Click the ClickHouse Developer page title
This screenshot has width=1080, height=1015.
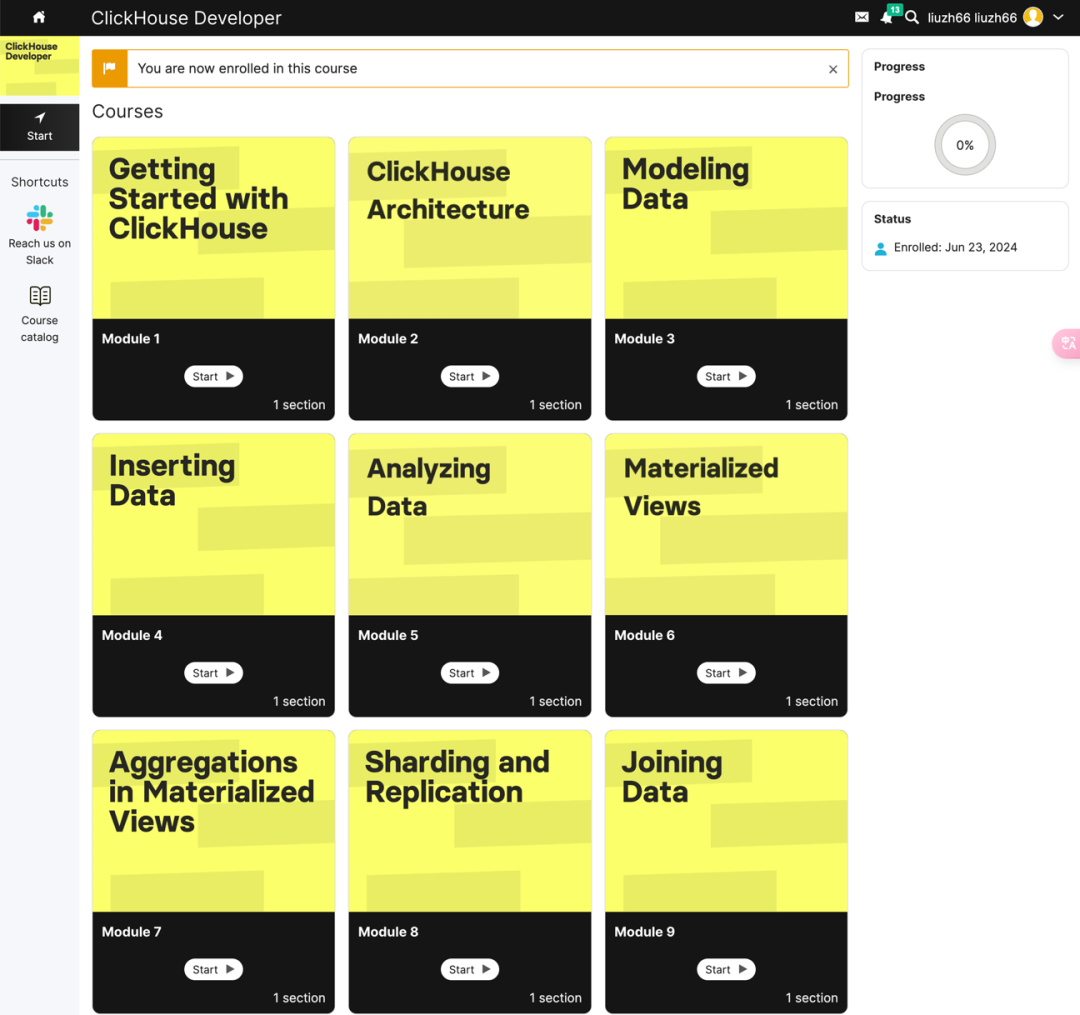click(186, 18)
